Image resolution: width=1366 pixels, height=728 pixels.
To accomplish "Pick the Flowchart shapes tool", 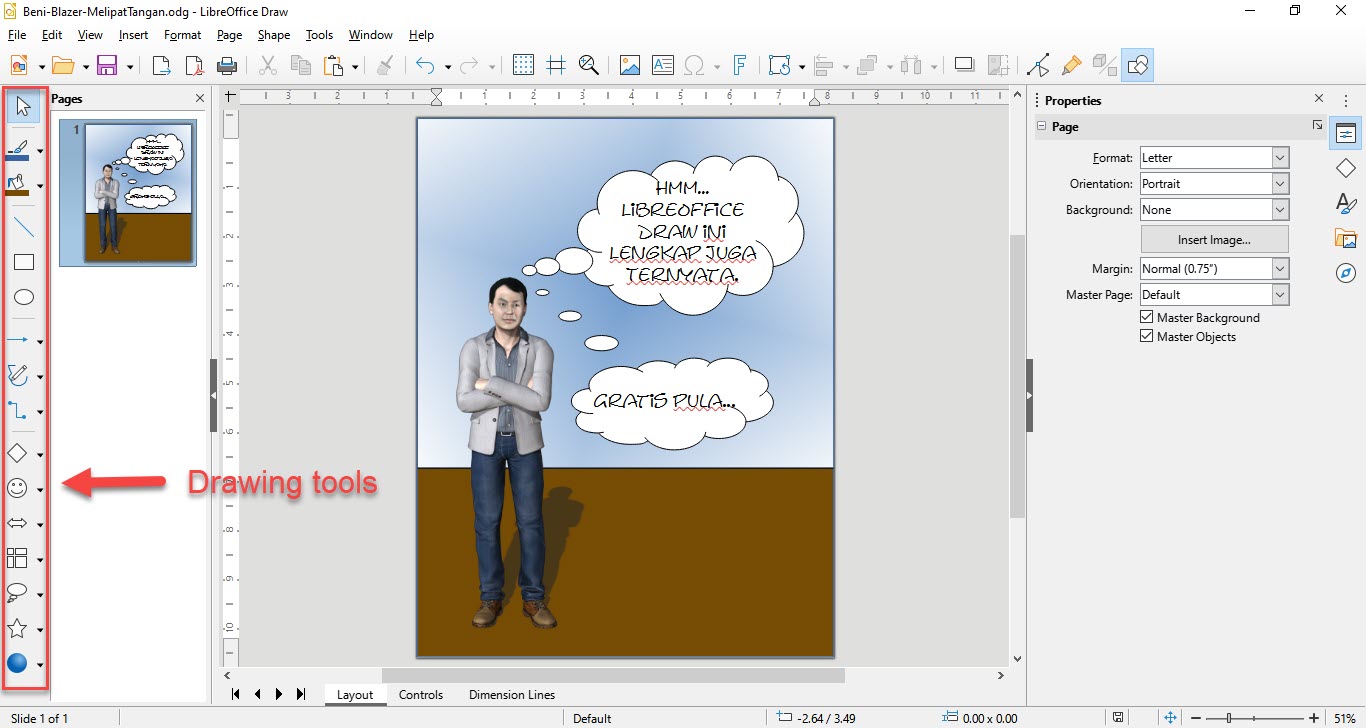I will (x=18, y=558).
